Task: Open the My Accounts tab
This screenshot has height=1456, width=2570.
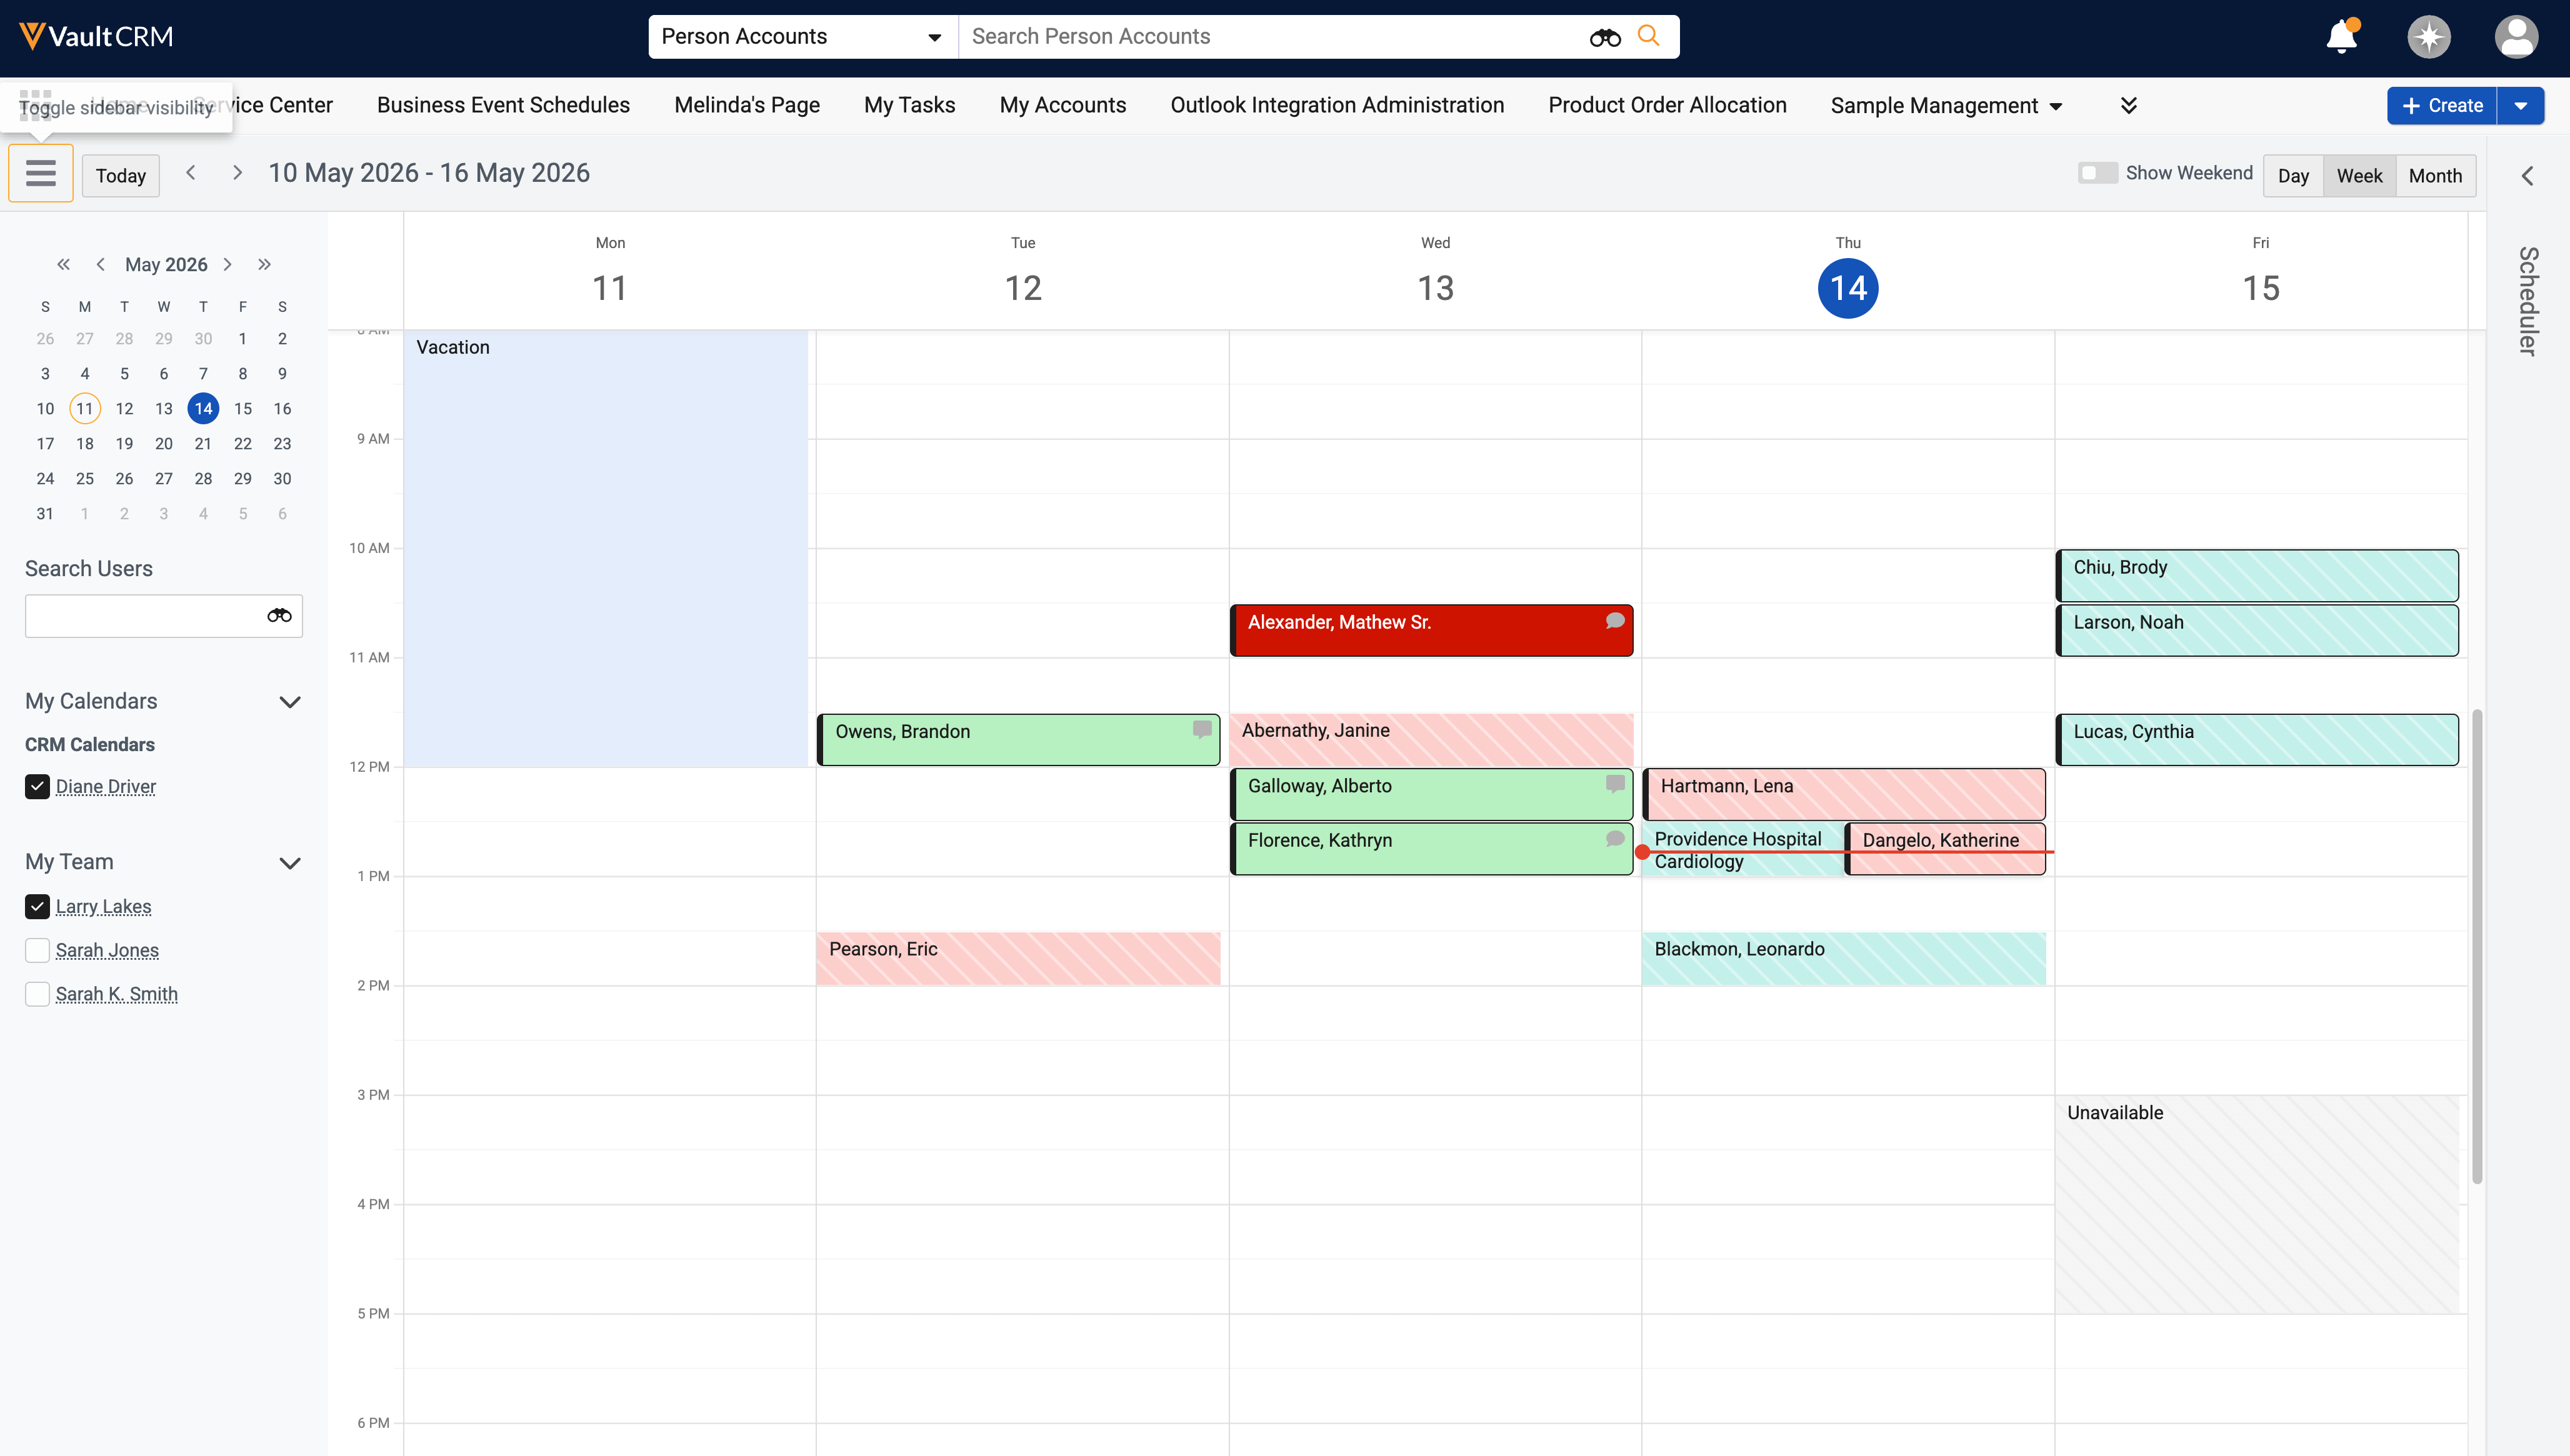Action: point(1062,105)
